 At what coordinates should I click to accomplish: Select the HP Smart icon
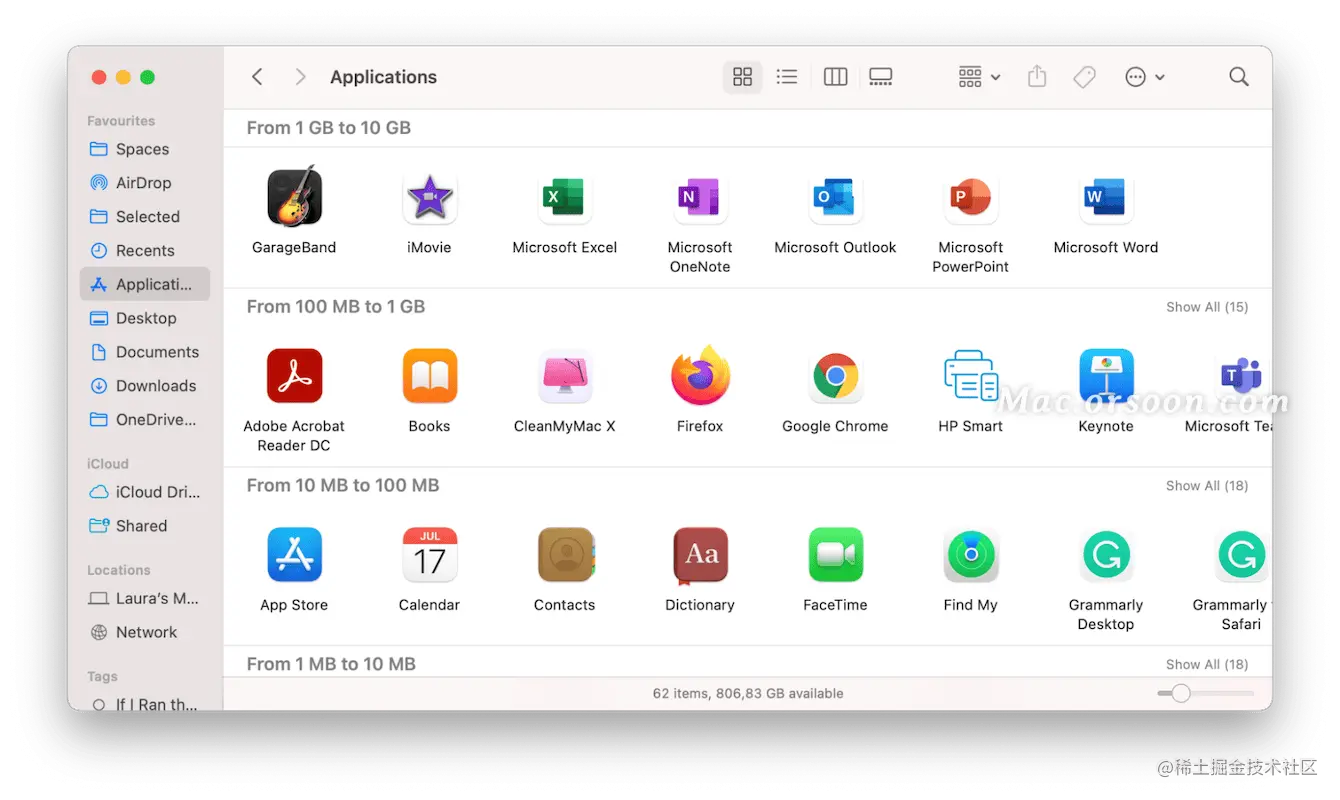point(970,376)
